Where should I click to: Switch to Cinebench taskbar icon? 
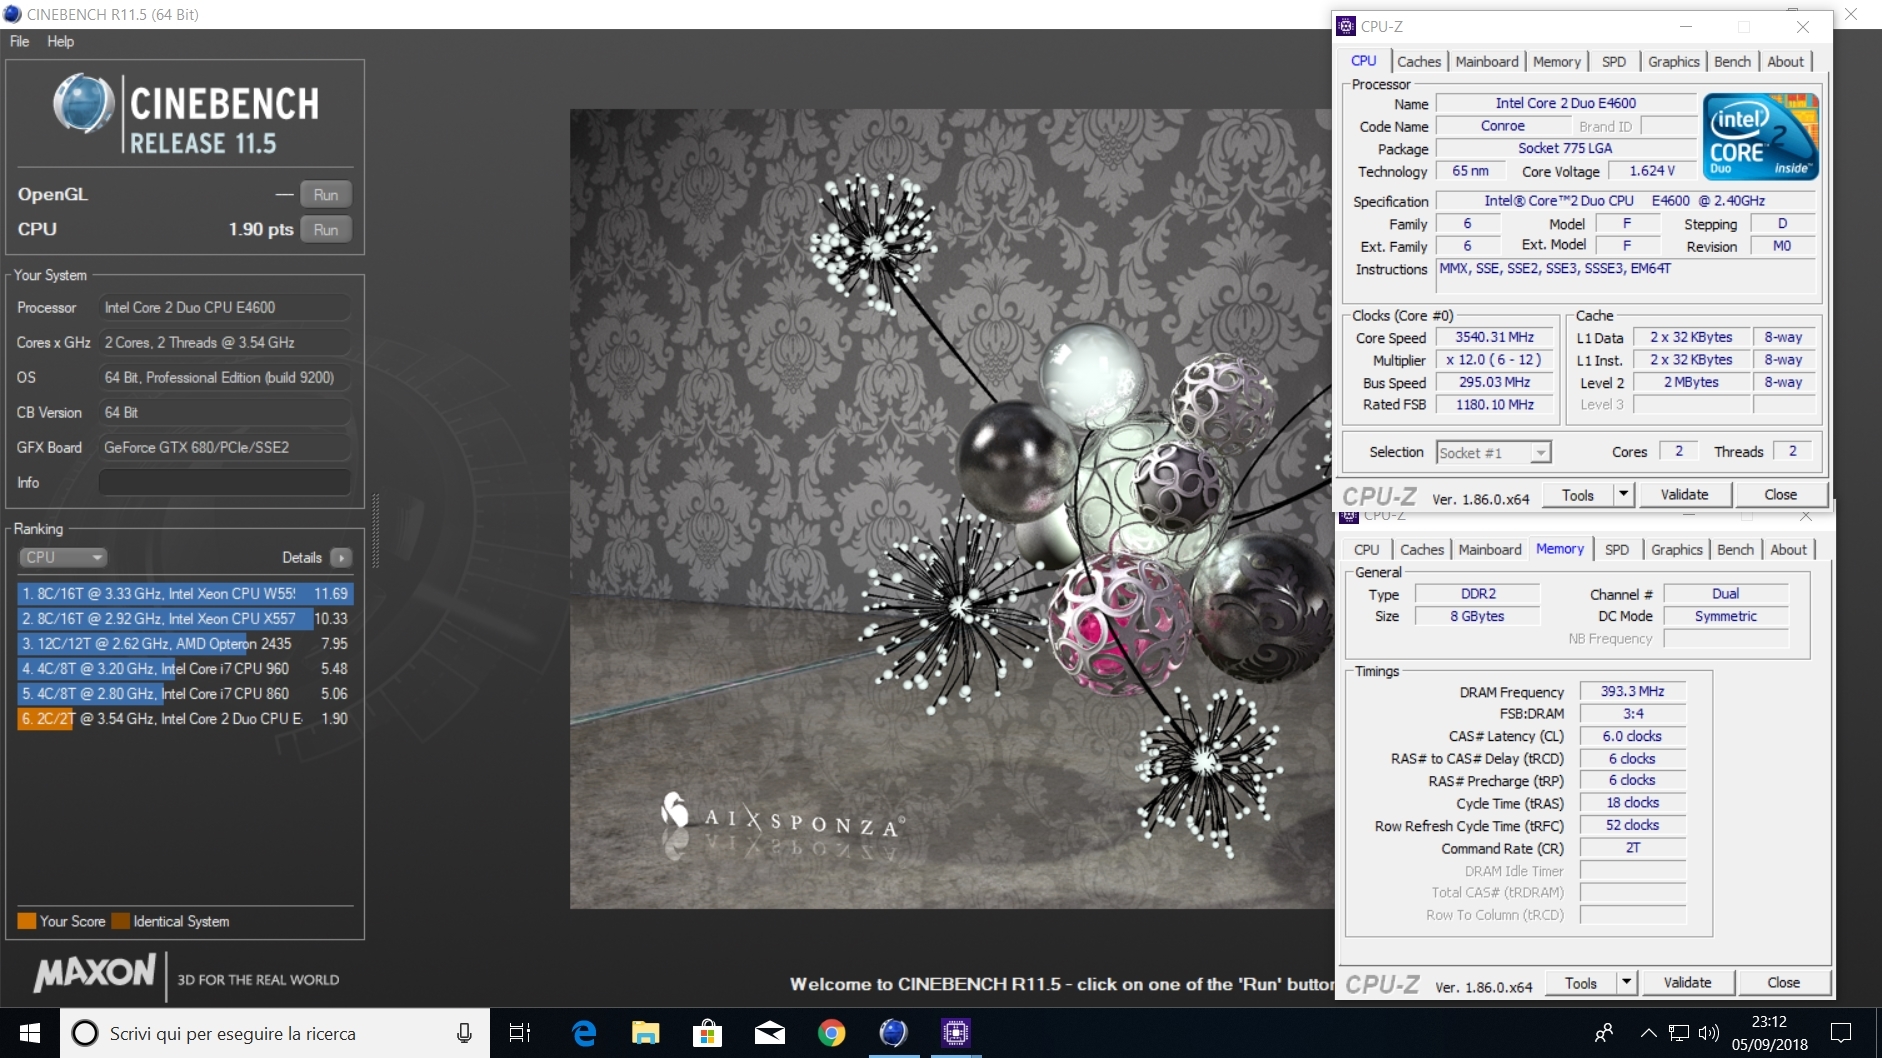[893, 1033]
